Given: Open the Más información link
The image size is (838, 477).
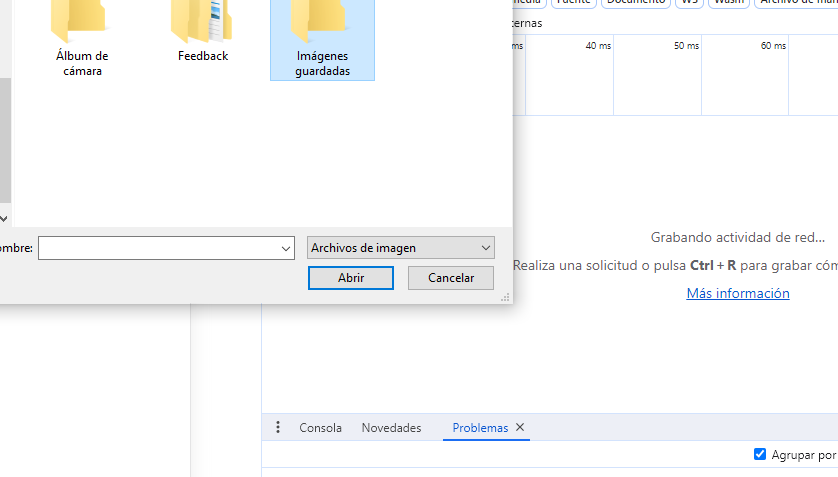Looking at the screenshot, I should pos(738,293).
